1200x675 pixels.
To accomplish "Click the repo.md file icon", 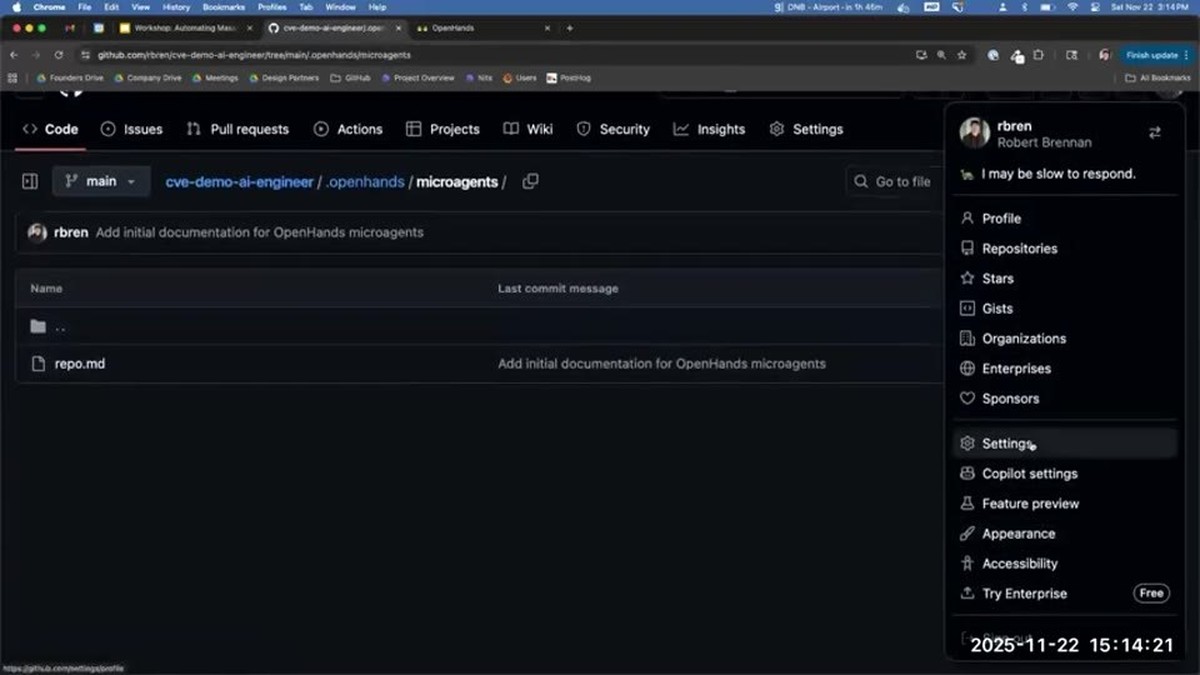I will [38, 363].
